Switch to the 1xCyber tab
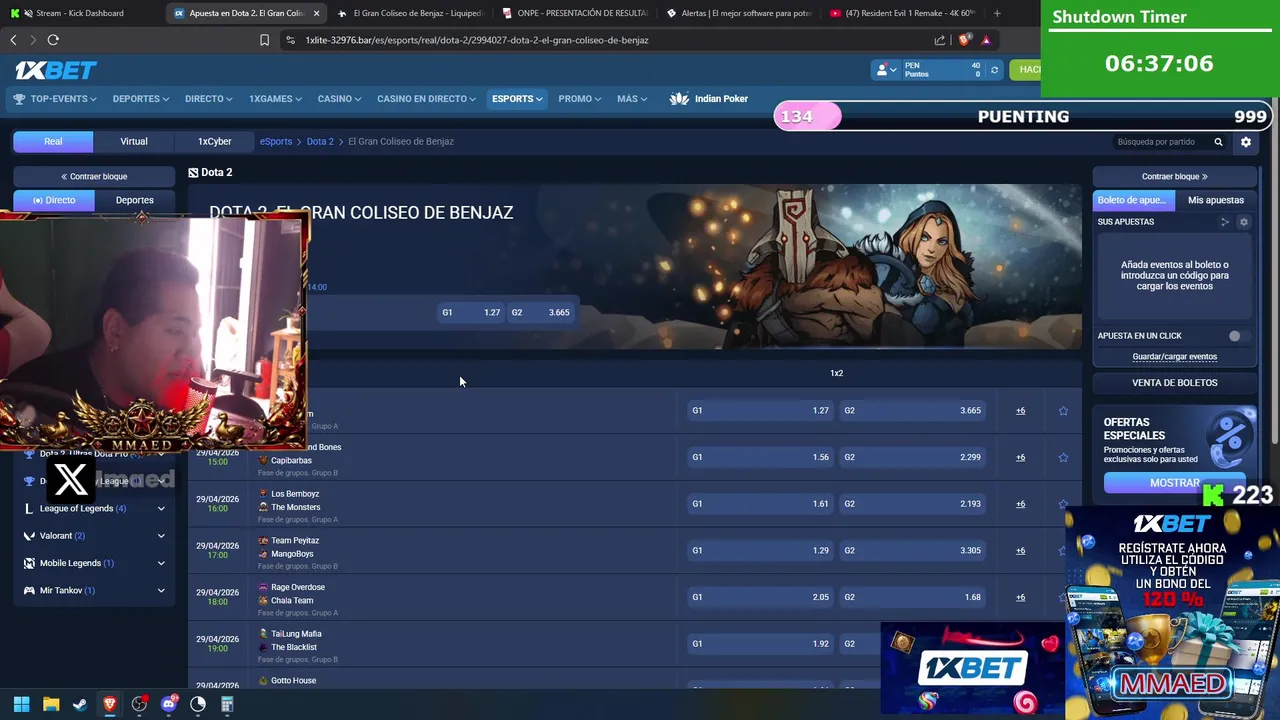Viewport: 1280px width, 720px height. (214, 142)
